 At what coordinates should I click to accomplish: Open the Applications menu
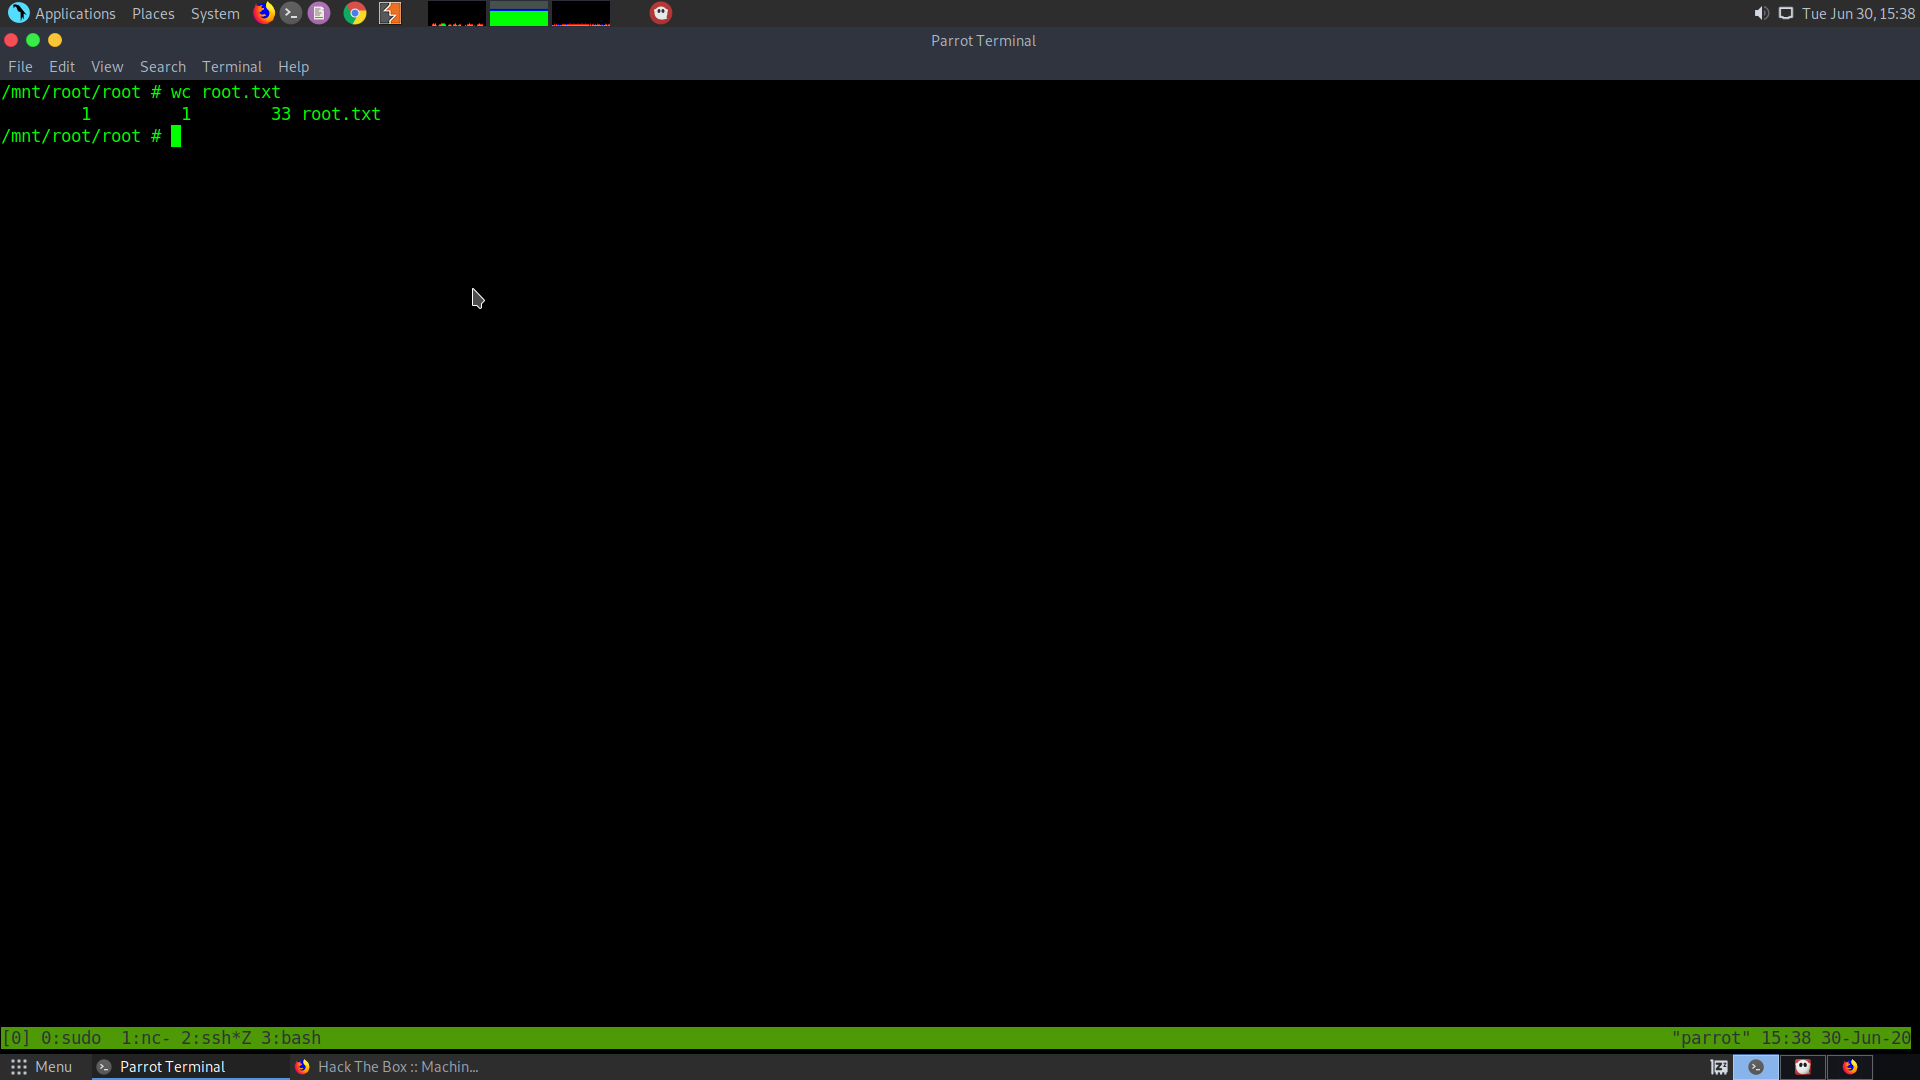click(x=63, y=13)
